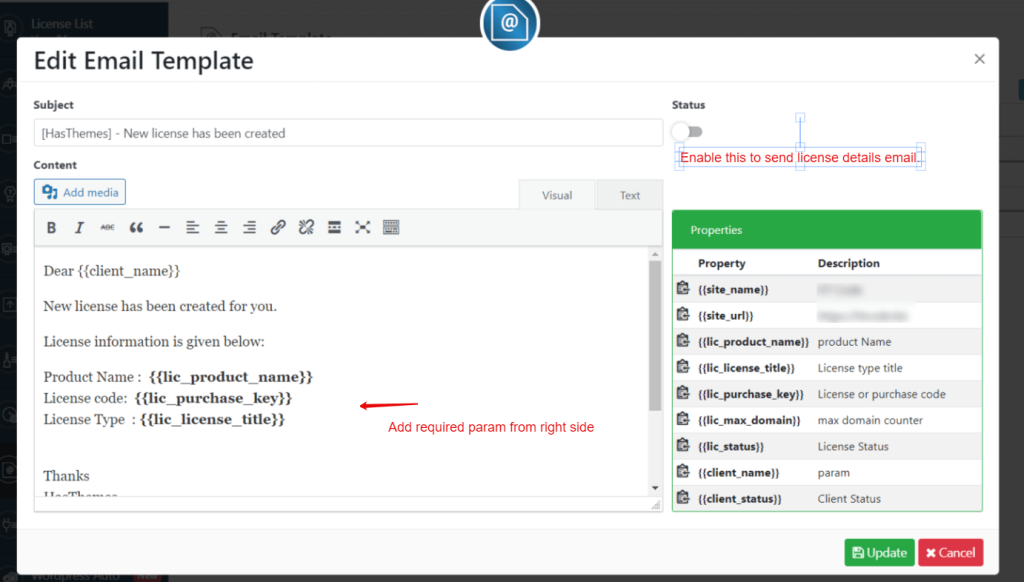The width and height of the screenshot is (1024, 582).
Task: Click the Add media button
Action: click(79, 191)
